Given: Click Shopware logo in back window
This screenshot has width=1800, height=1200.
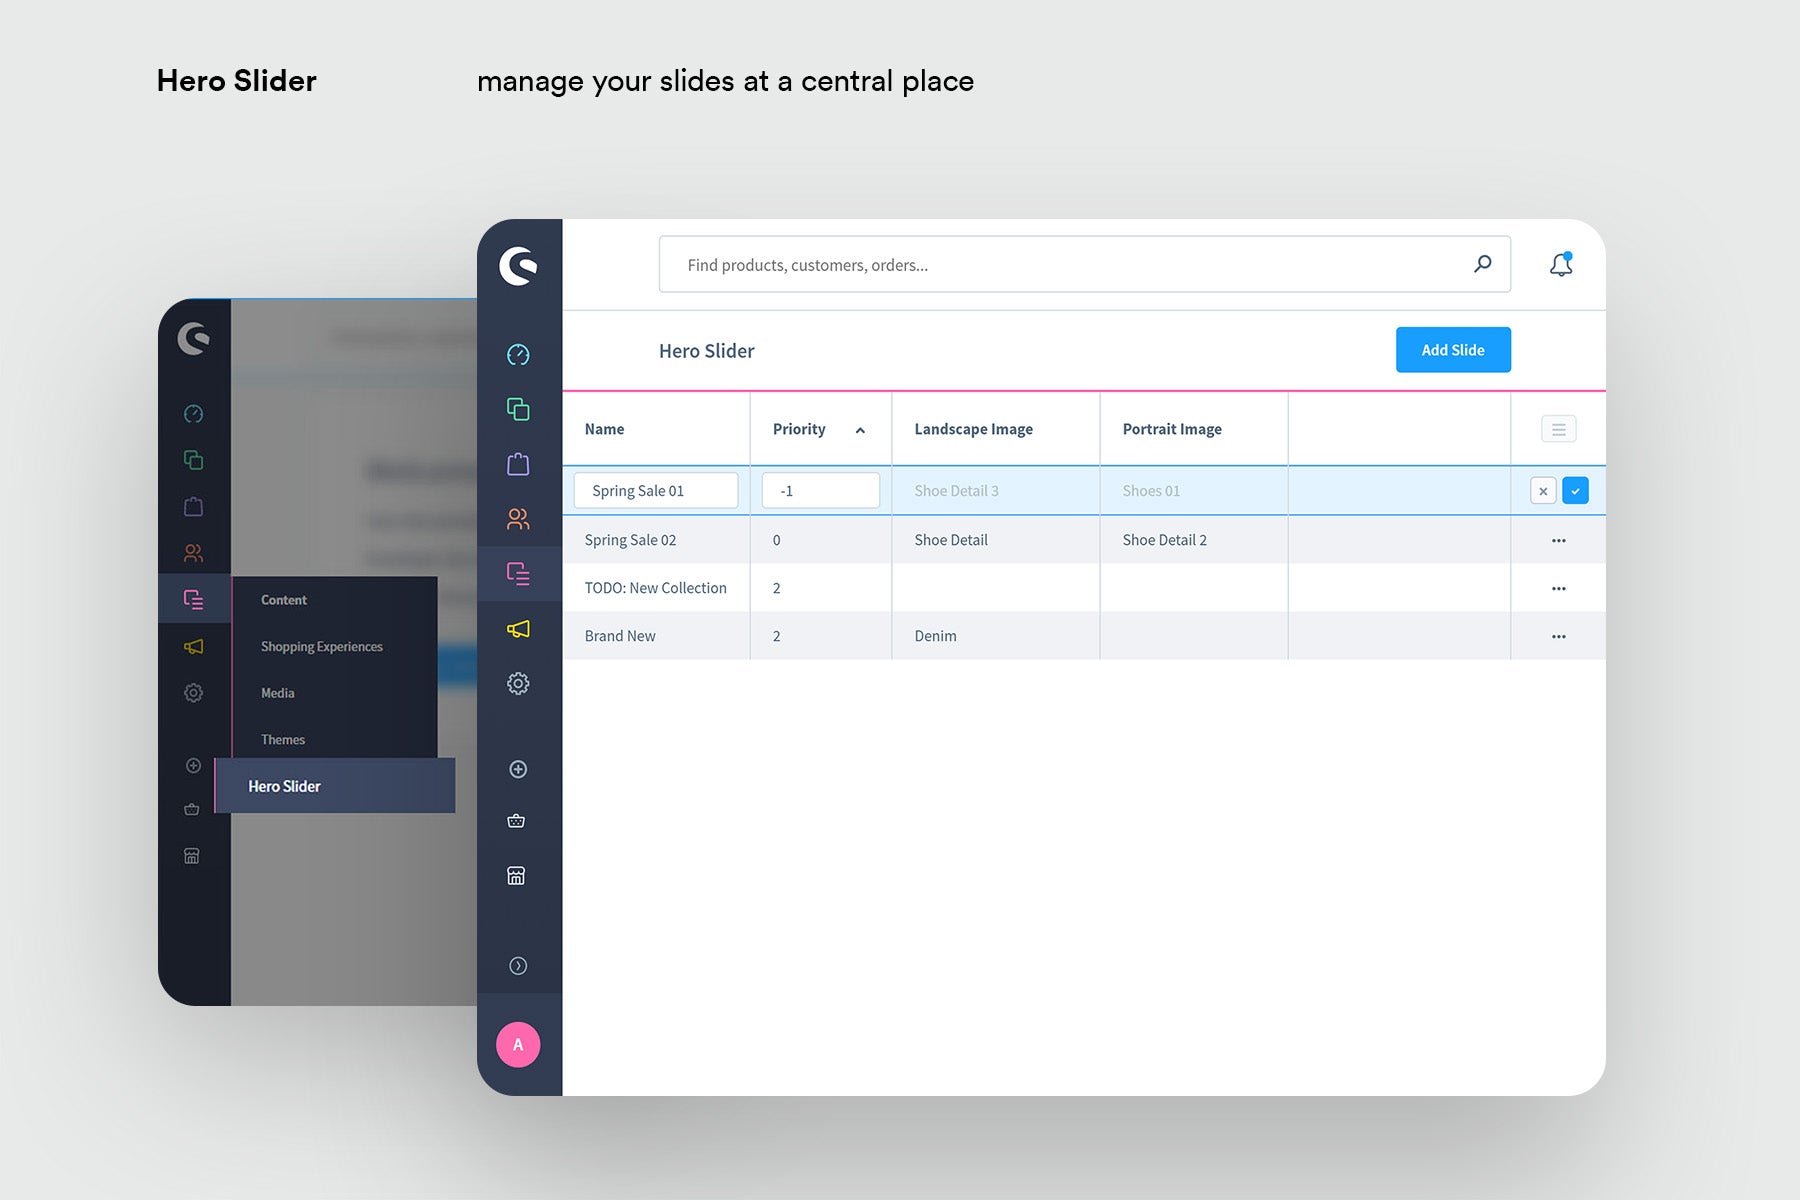Looking at the screenshot, I should tap(194, 338).
